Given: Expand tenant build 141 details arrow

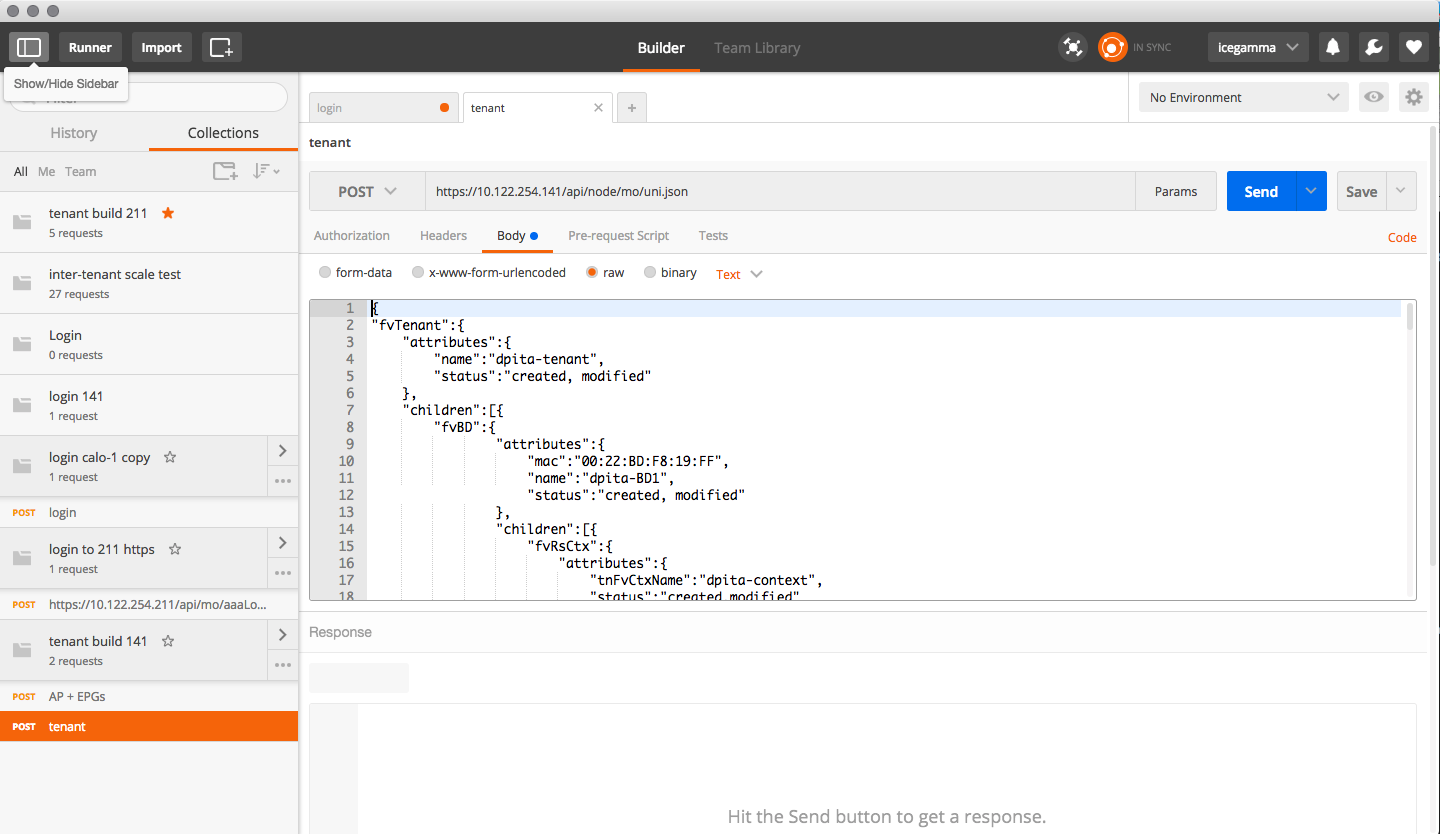Looking at the screenshot, I should tap(283, 635).
